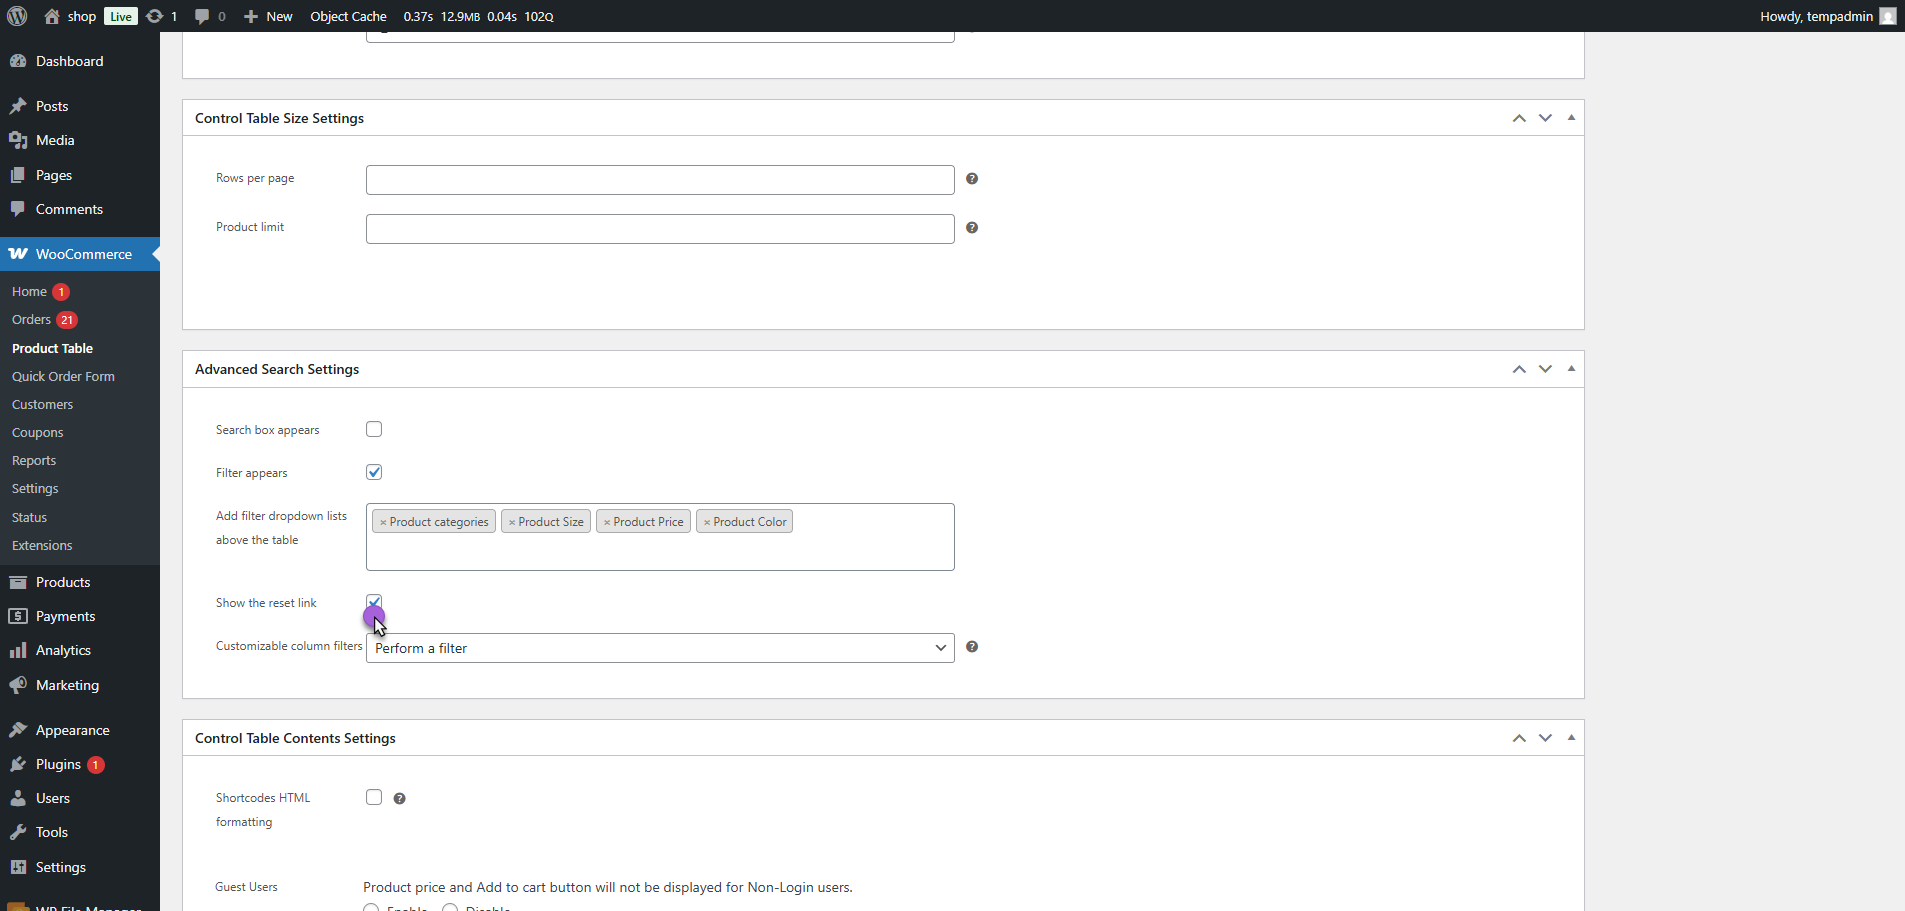Screen dimensions: 1905x911
Task: Click the New link in admin bar
Action: (268, 16)
